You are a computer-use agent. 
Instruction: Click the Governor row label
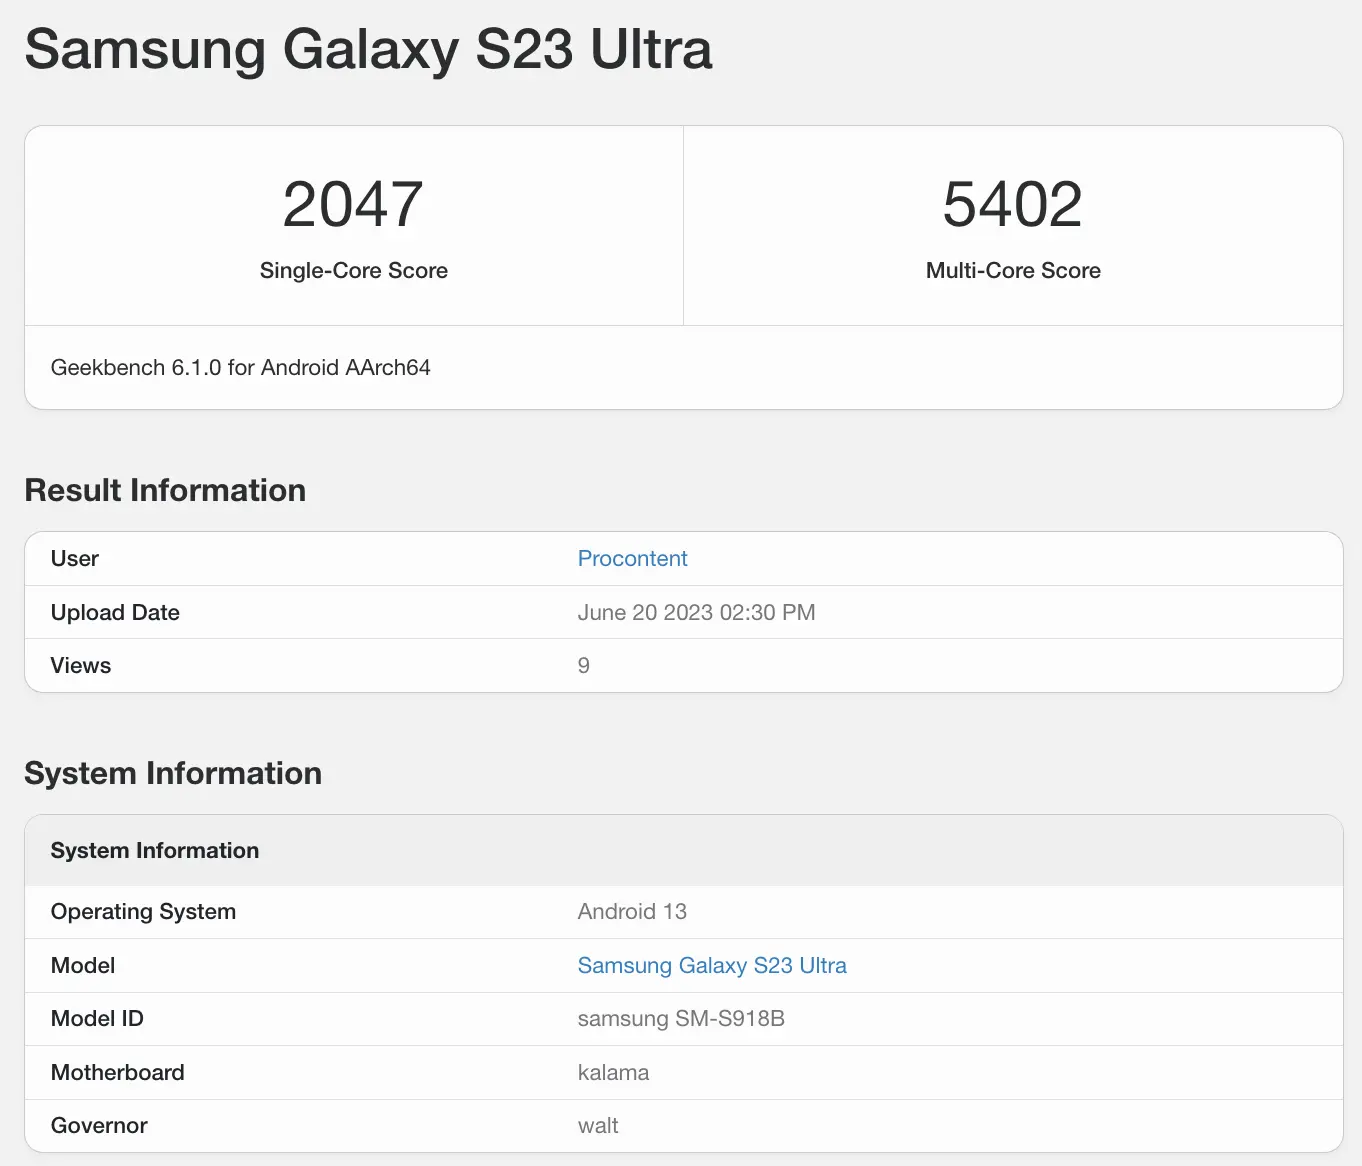(99, 1125)
